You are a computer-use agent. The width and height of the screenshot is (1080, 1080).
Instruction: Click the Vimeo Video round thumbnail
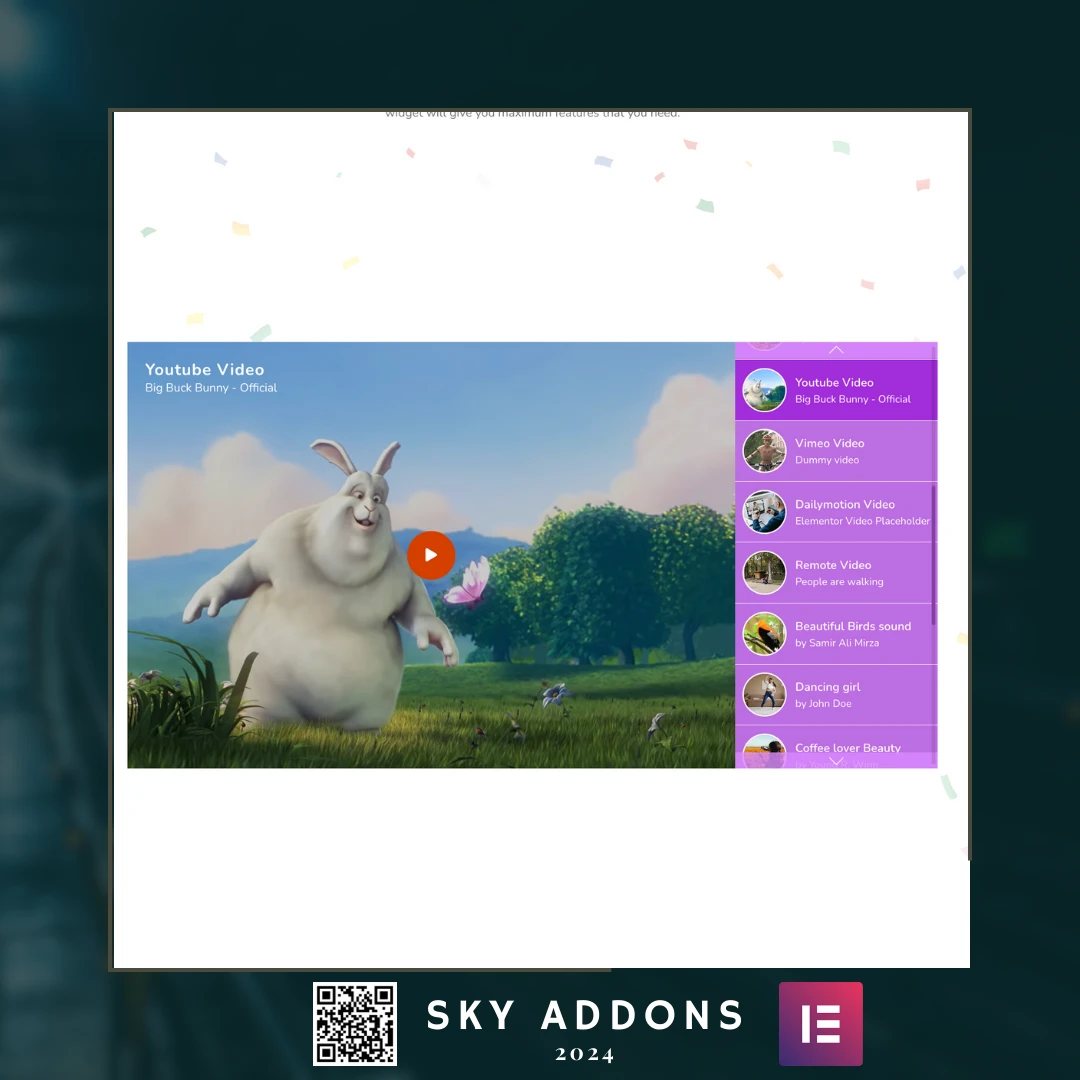click(x=764, y=451)
